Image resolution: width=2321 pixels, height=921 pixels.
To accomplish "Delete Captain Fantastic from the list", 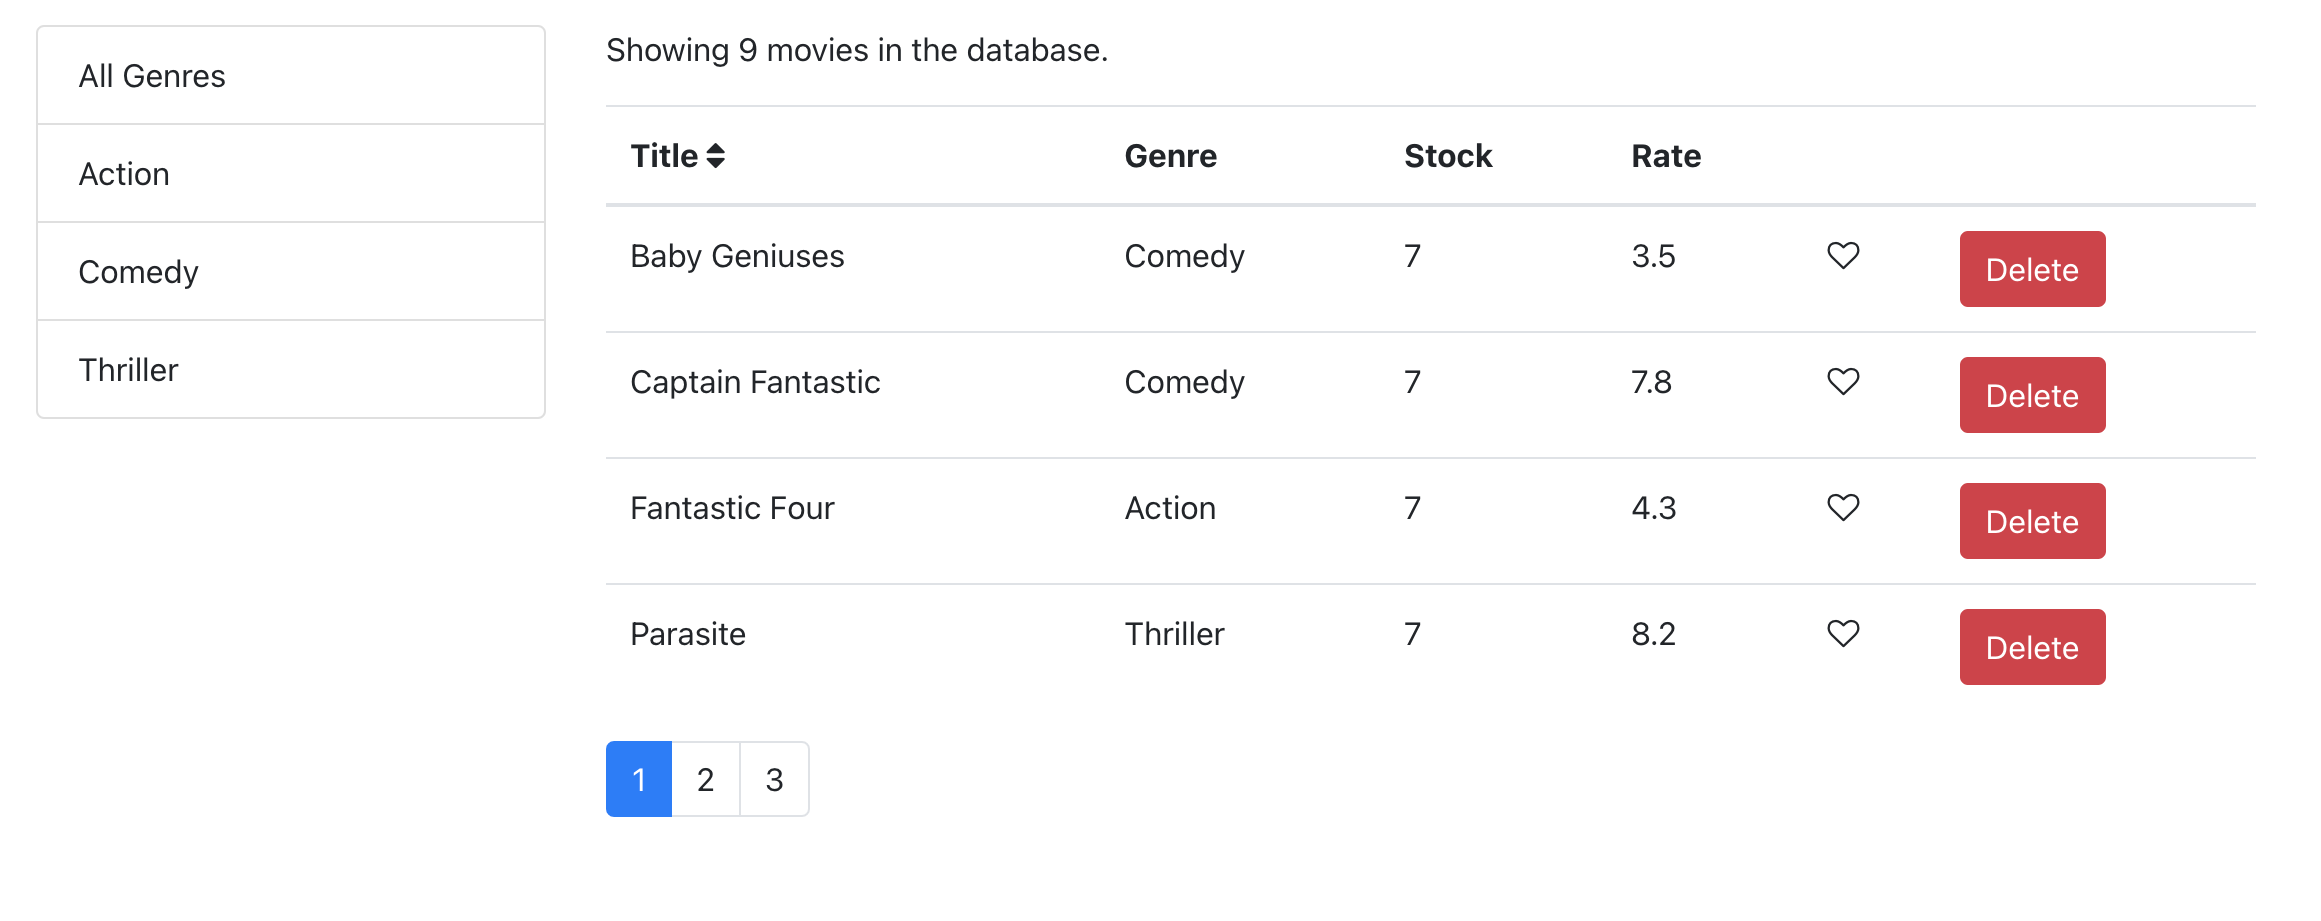I will [2031, 396].
